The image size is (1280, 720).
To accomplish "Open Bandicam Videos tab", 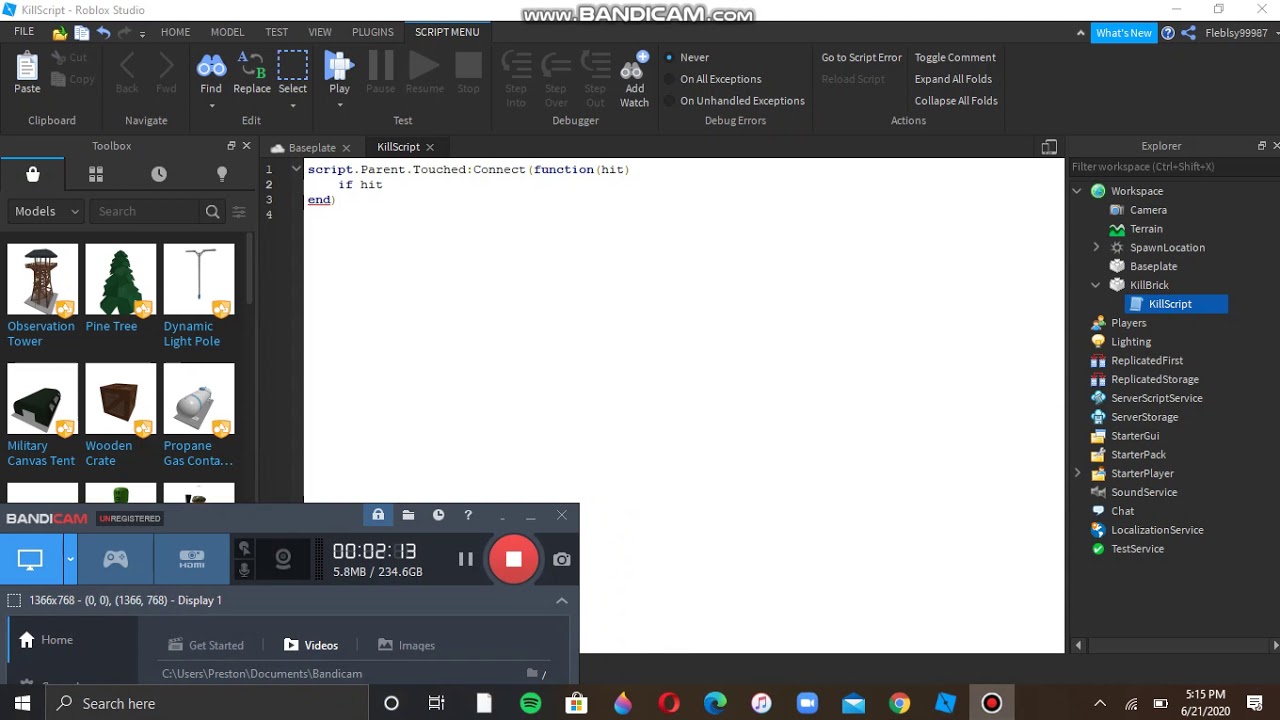I will 311,645.
